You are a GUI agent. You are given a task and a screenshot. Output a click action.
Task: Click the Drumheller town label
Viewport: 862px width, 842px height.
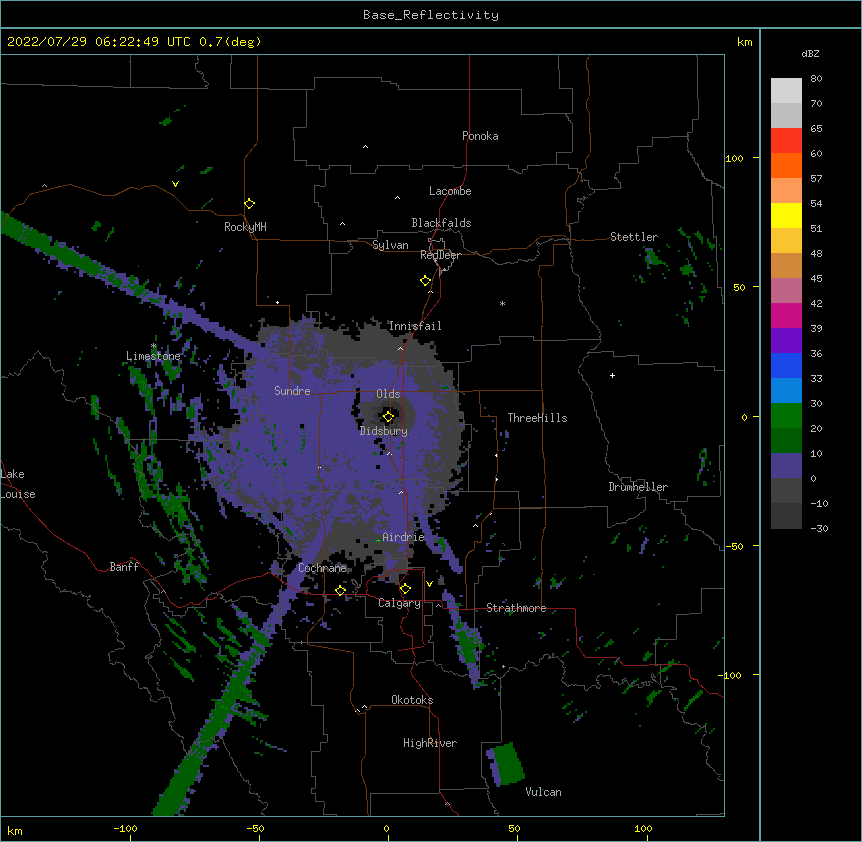[x=638, y=487]
